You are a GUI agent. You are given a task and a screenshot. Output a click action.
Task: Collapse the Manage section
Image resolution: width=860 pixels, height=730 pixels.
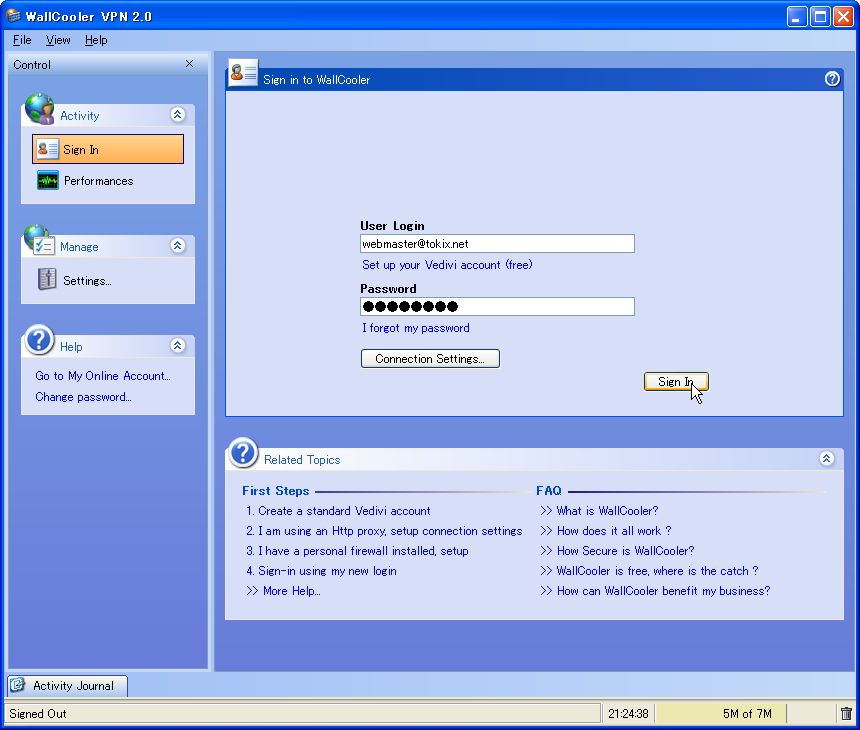coord(177,245)
